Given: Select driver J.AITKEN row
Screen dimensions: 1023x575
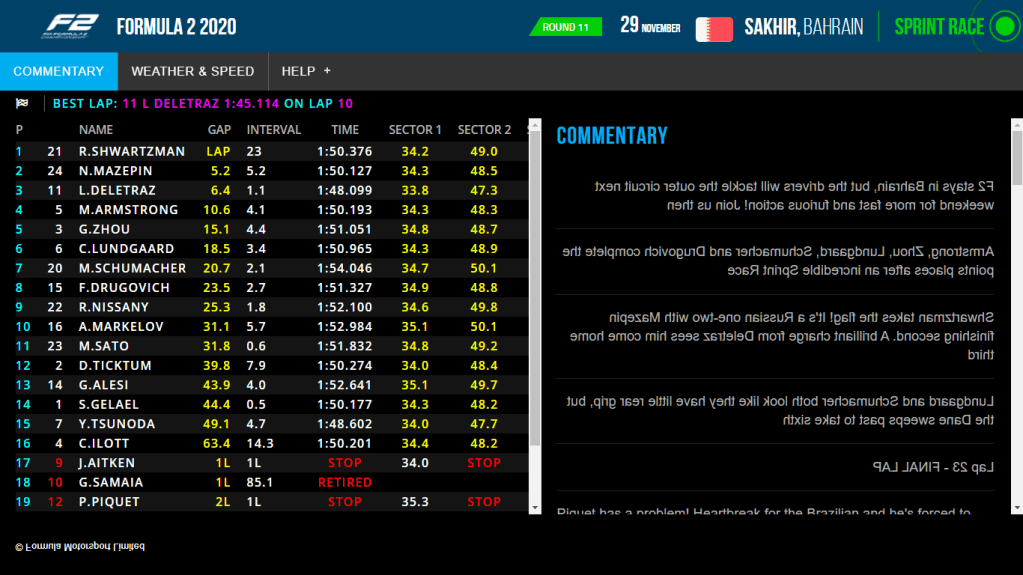Looking at the screenshot, I should click(271, 463).
